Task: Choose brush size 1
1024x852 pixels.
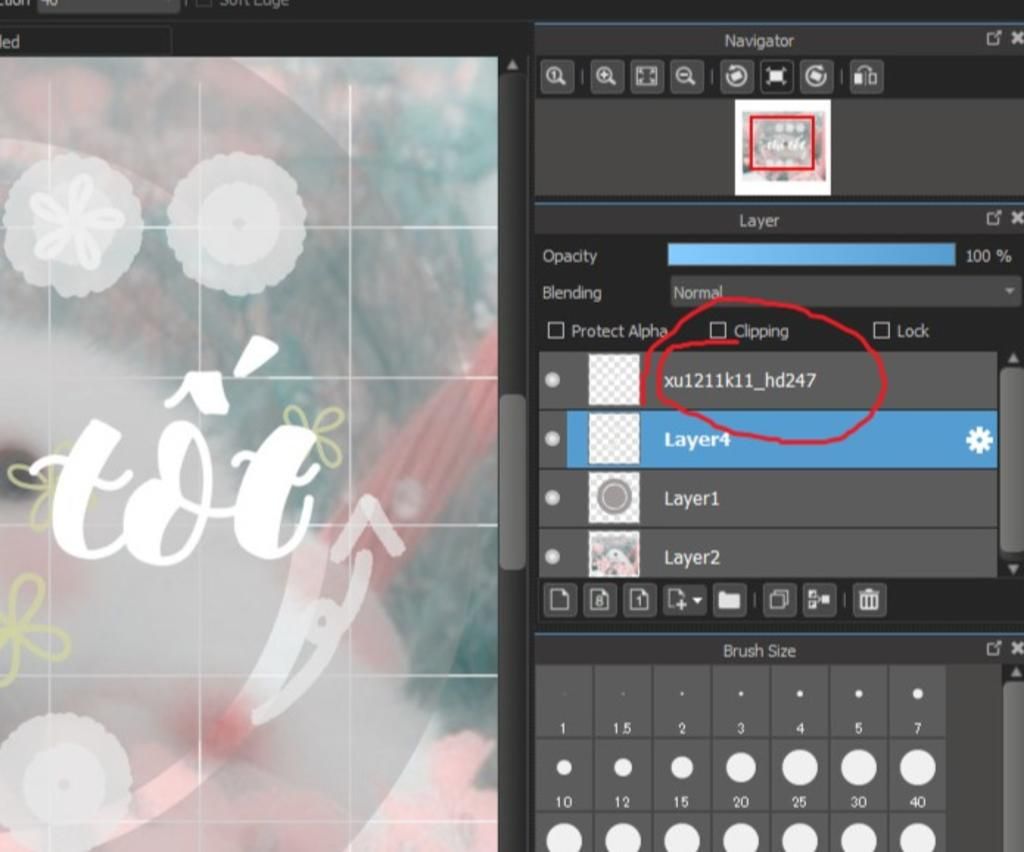Action: coord(564,702)
